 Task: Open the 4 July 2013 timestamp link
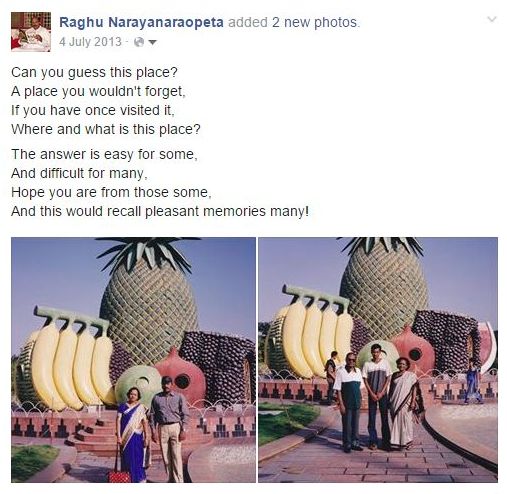[90, 42]
